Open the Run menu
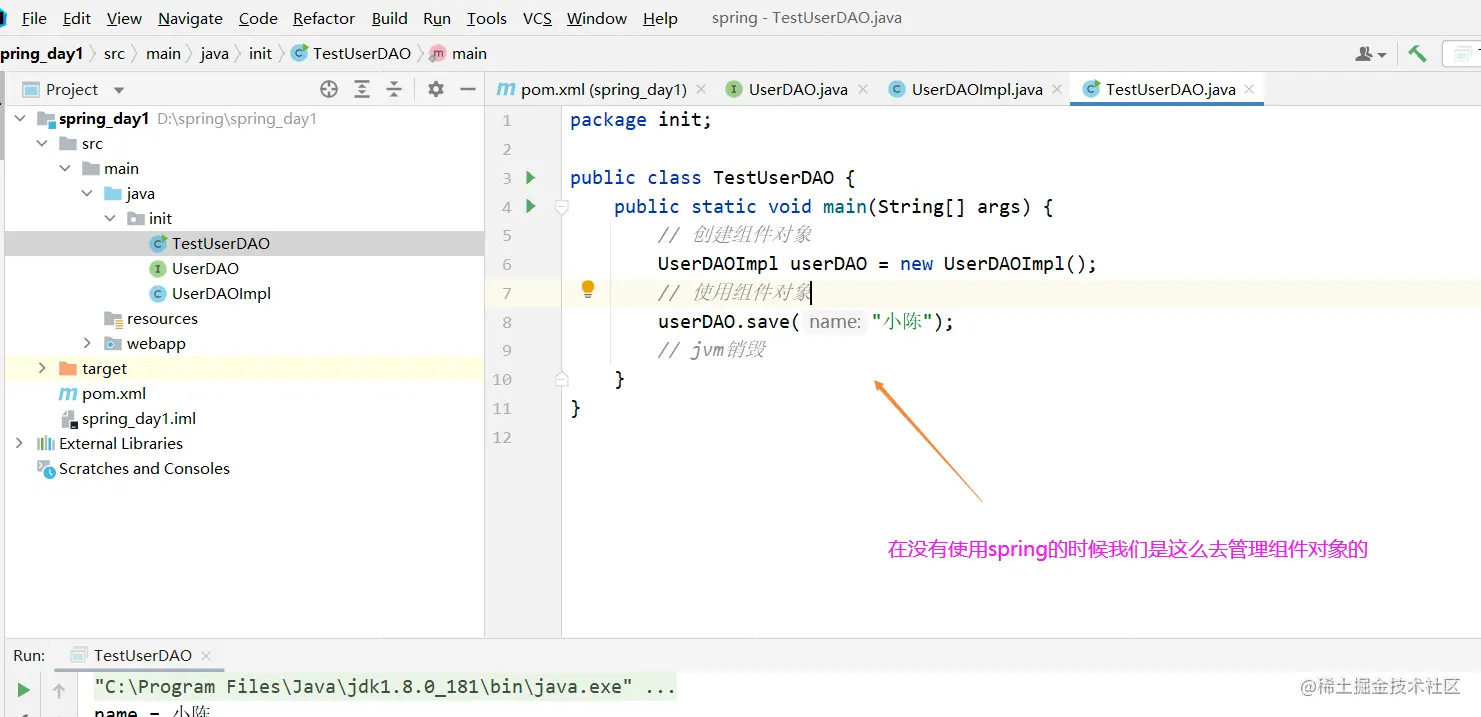 [437, 18]
